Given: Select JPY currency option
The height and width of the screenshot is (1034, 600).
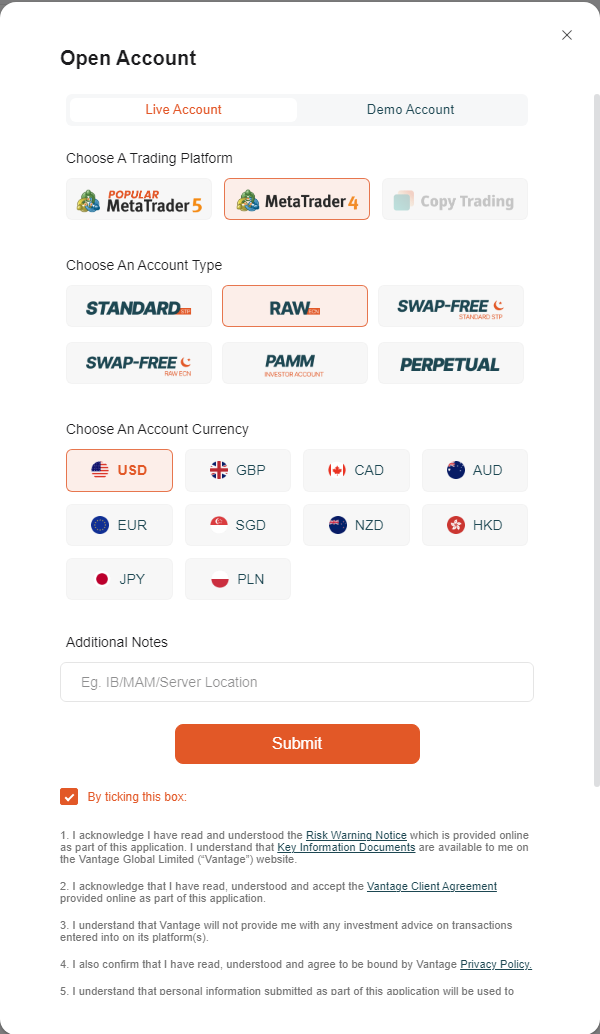Looking at the screenshot, I should pos(120,579).
